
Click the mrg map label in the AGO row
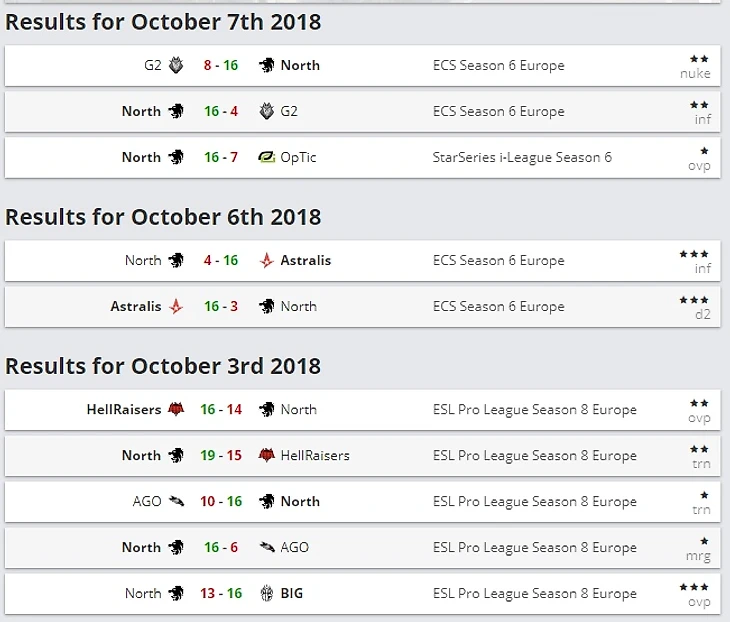700,555
